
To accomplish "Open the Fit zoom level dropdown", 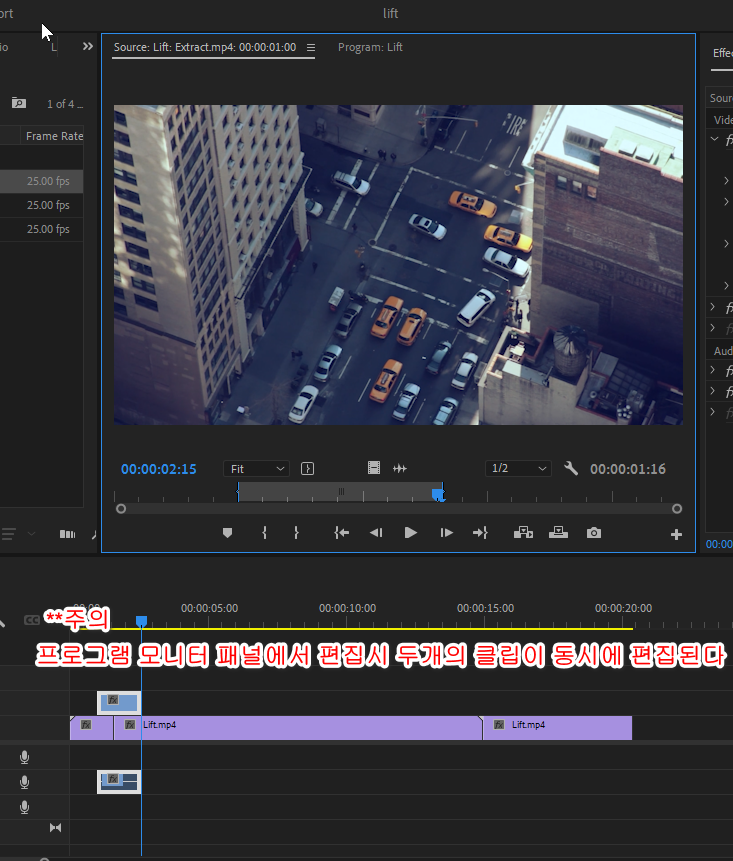I will [x=256, y=469].
